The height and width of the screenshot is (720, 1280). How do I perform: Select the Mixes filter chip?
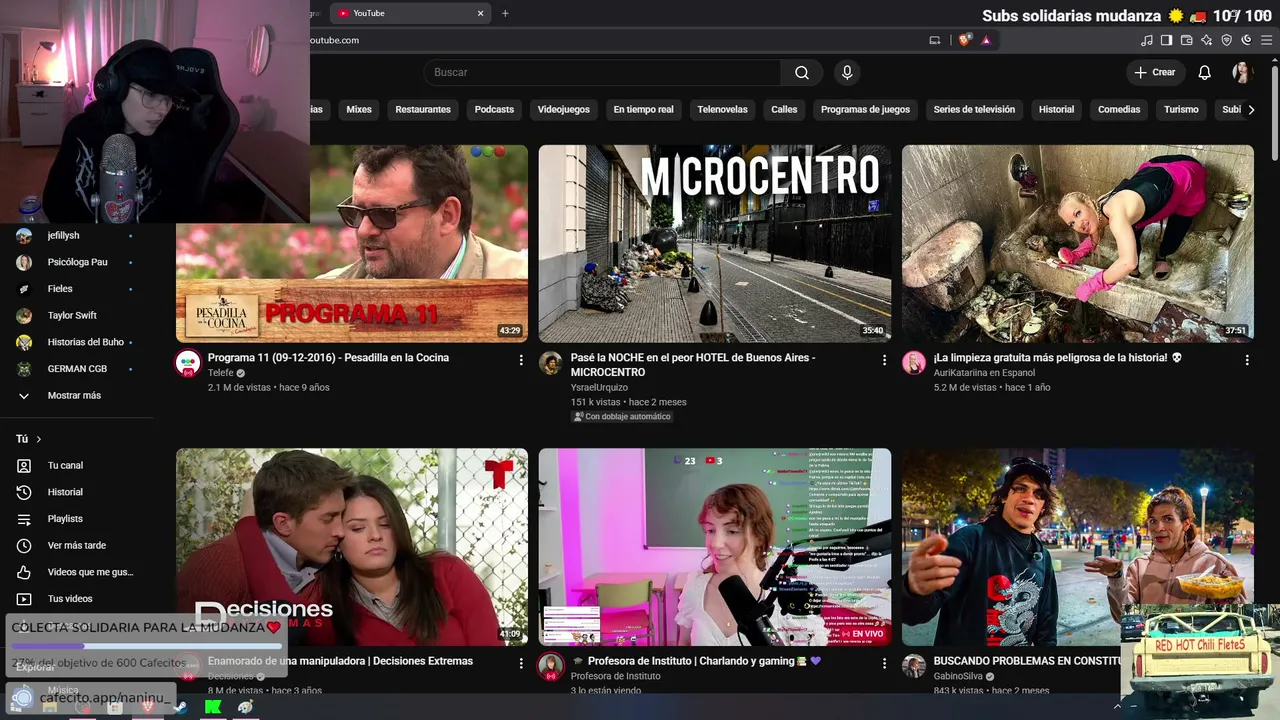(359, 110)
